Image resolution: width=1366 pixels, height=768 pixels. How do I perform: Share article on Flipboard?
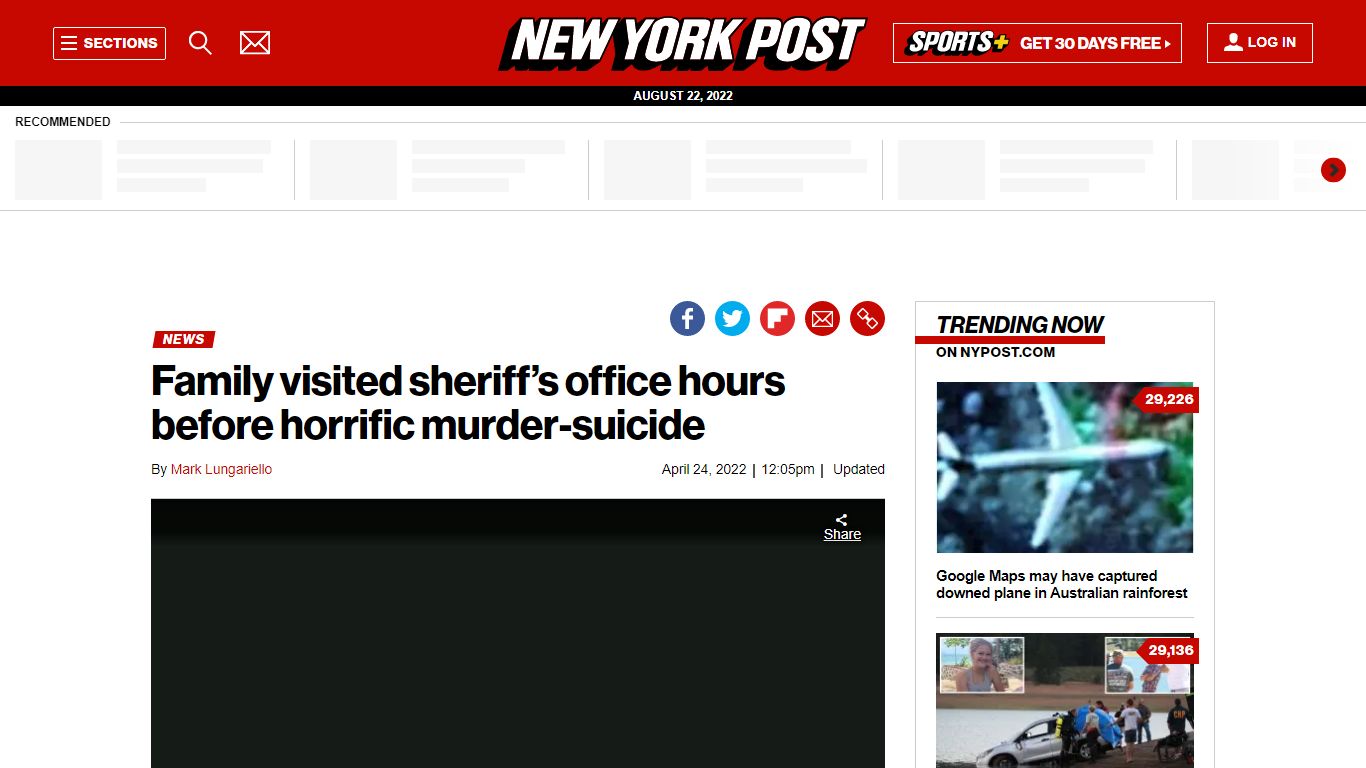pos(777,319)
